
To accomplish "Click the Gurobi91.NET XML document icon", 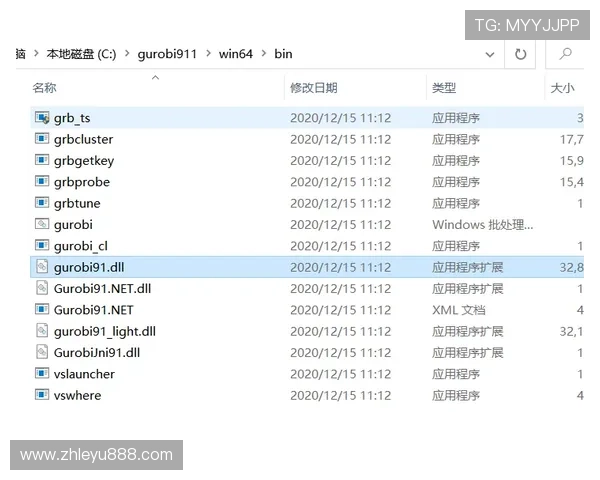I will [42, 309].
